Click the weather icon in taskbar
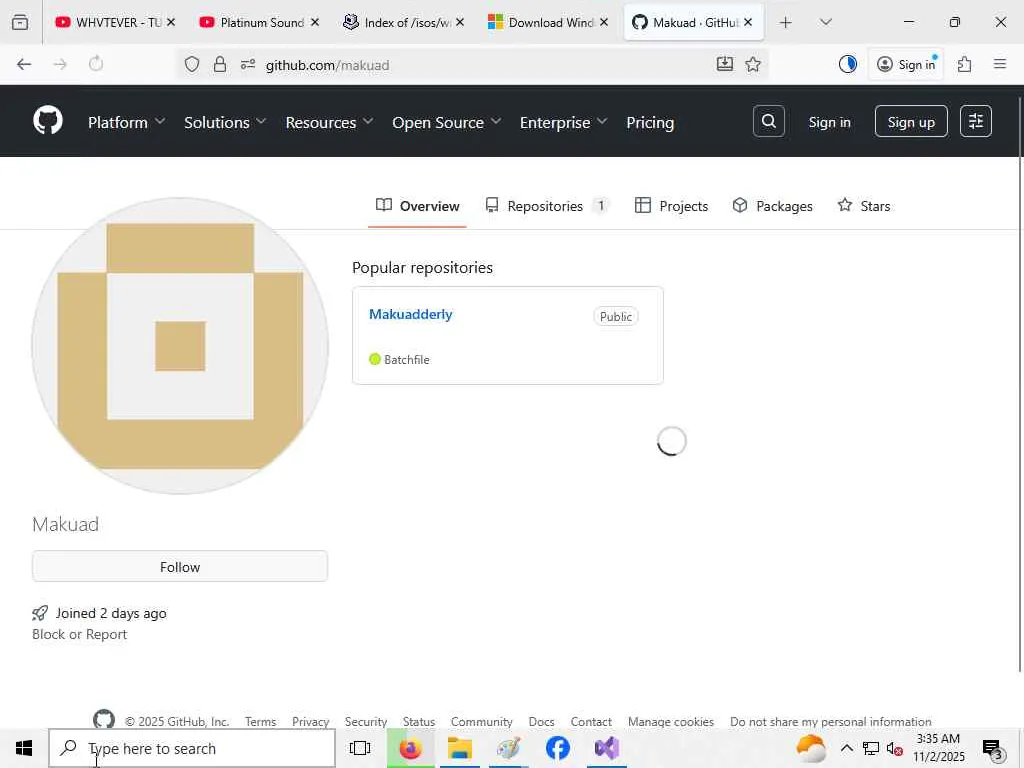Viewport: 1024px width, 768px height. coord(810,748)
